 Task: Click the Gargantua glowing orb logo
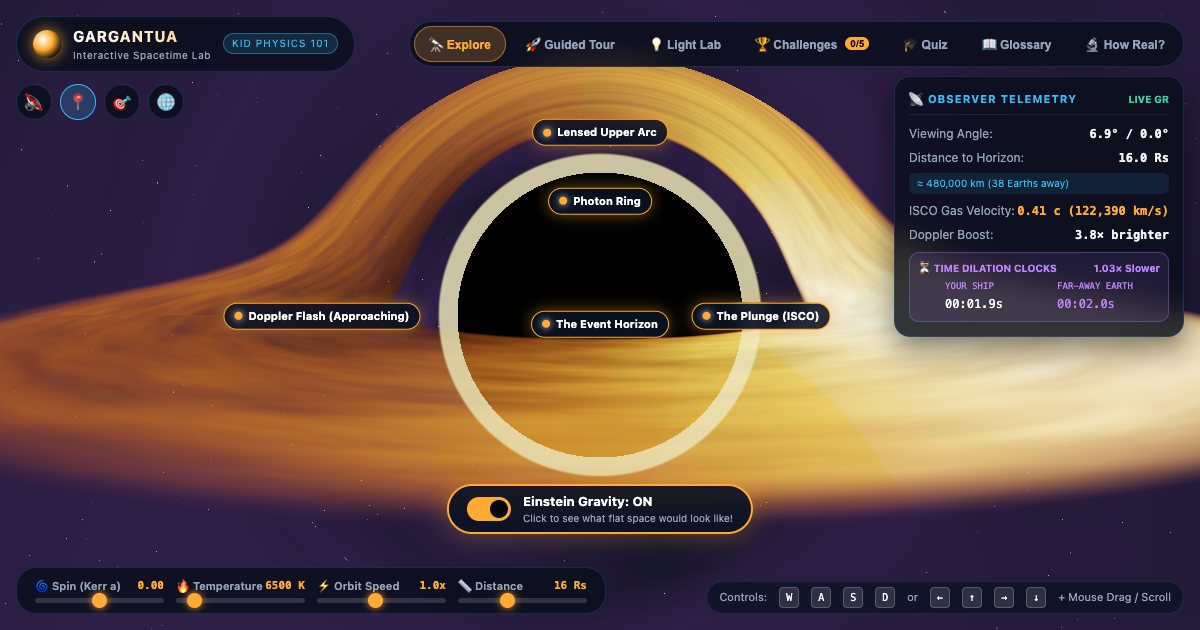pyautogui.click(x=47, y=44)
